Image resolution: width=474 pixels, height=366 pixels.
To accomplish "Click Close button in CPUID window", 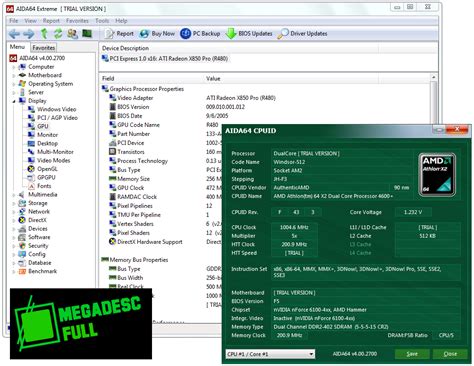I will pyautogui.click(x=450, y=354).
